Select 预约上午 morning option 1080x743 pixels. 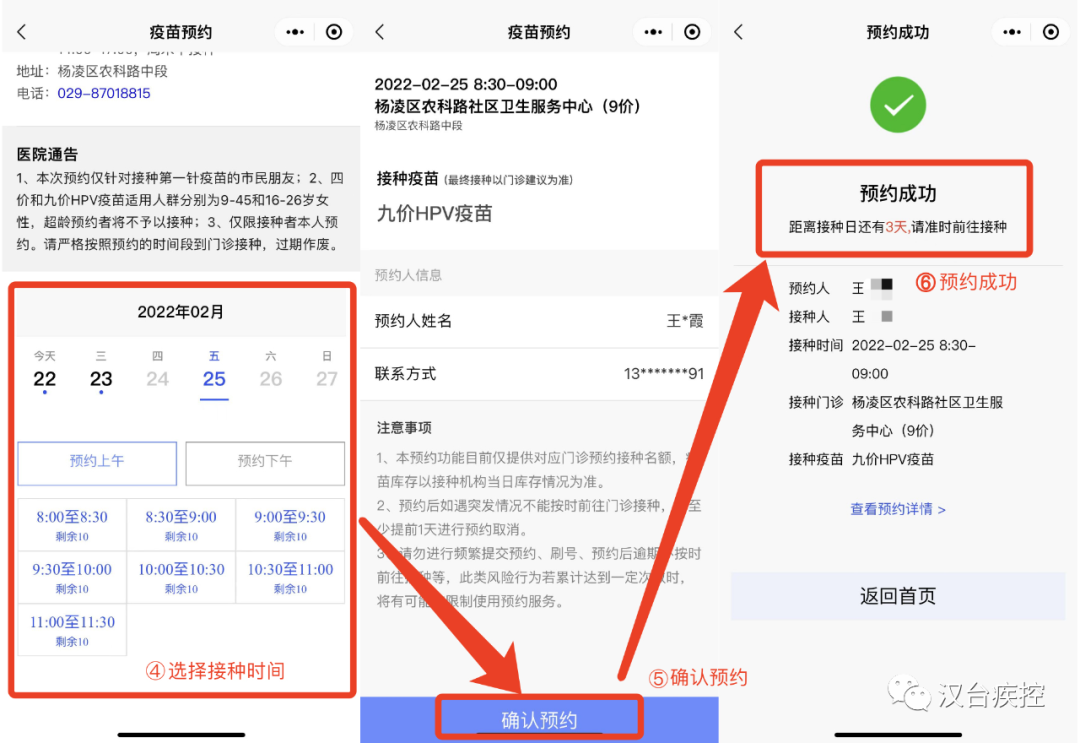(x=97, y=462)
